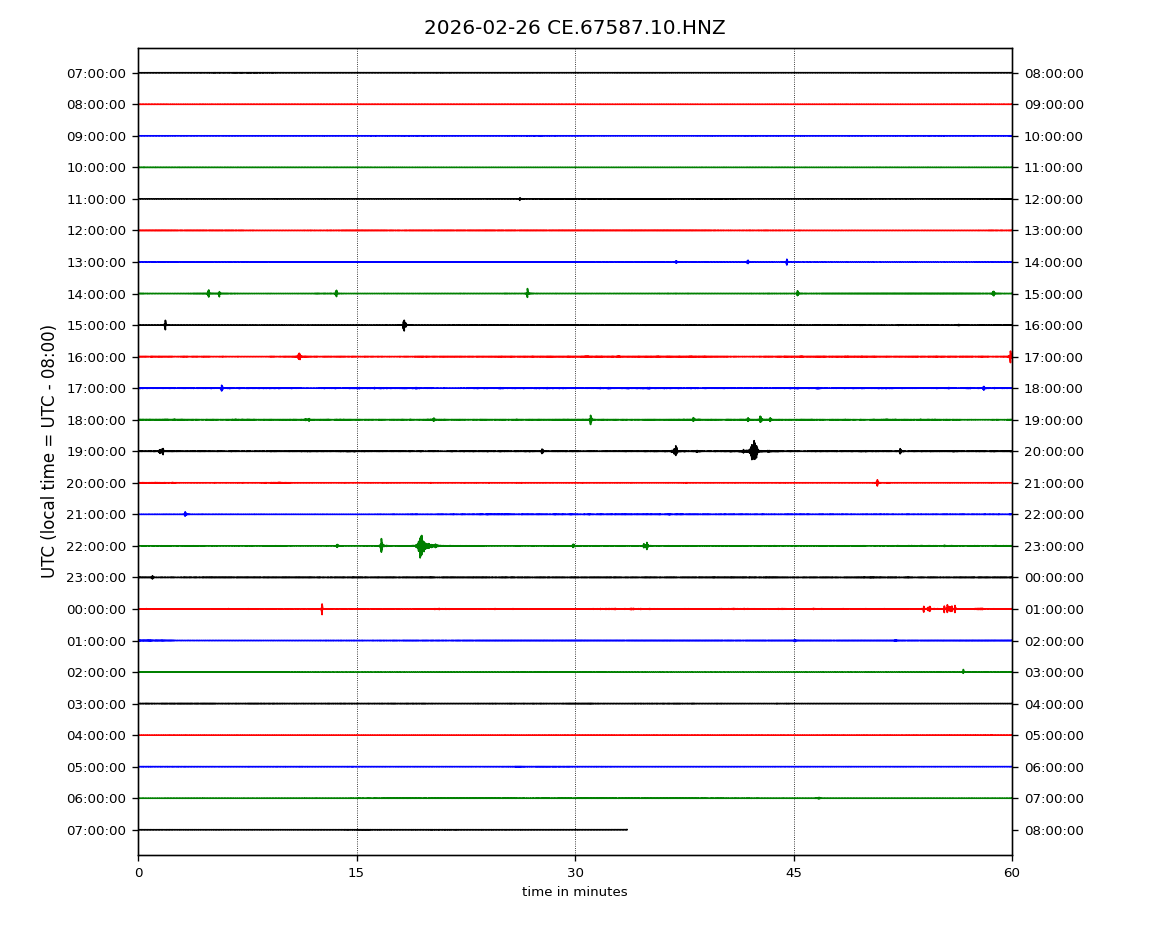1150x950 pixels.
Task: Click the left-axis label 19:00:00
Action: tap(98, 451)
